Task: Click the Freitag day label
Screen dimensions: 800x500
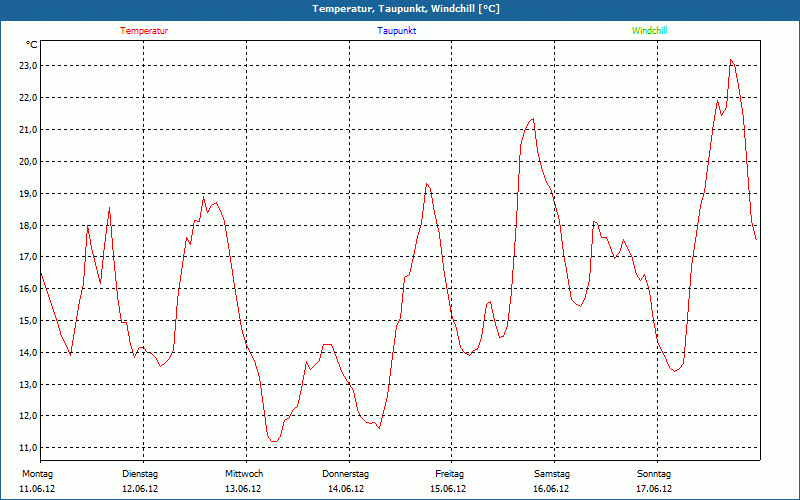Action: (449, 474)
